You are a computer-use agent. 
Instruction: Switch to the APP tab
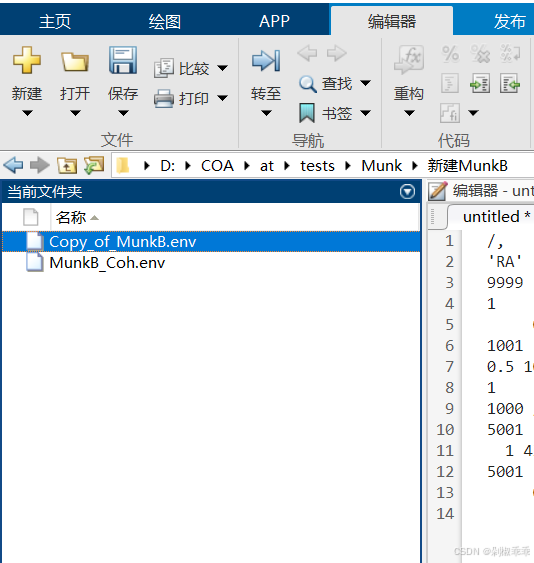274,21
